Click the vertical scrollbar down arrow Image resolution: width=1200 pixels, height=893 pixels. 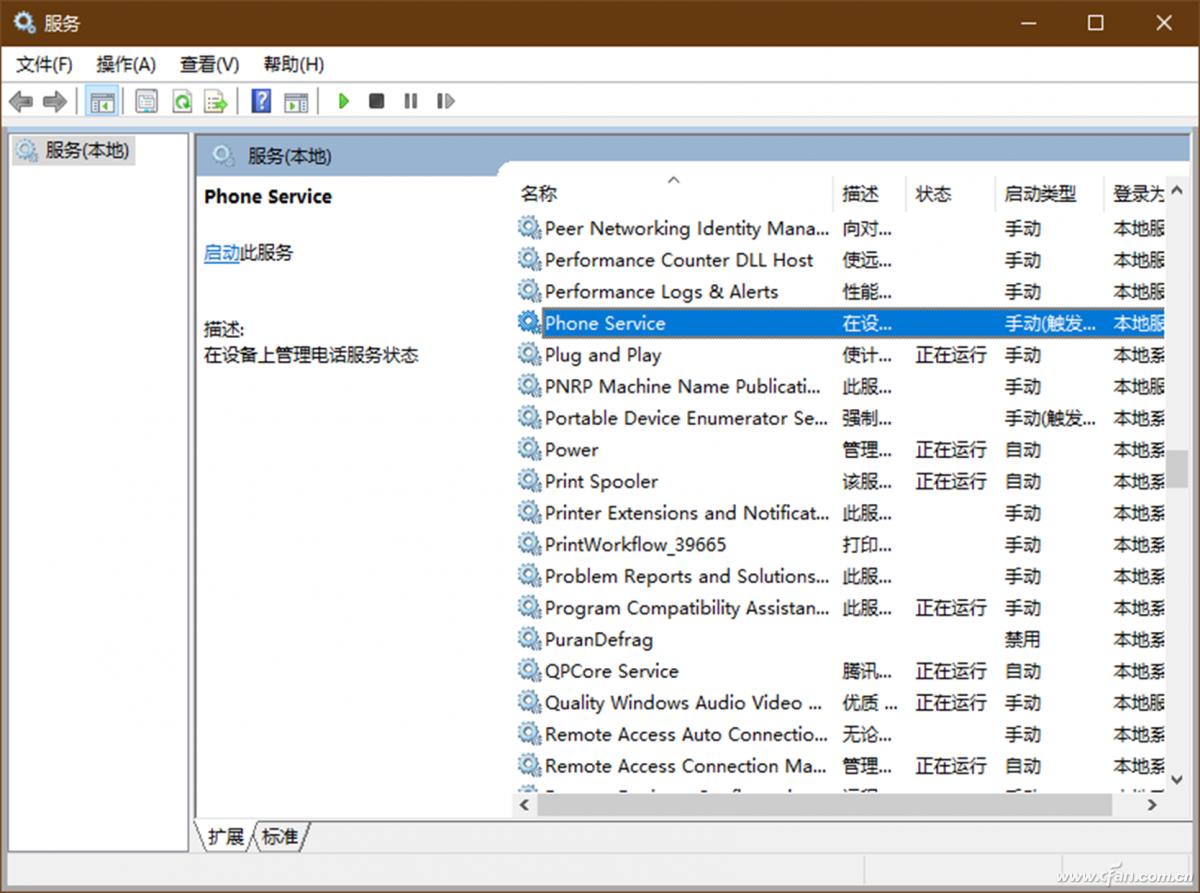tap(1177, 780)
